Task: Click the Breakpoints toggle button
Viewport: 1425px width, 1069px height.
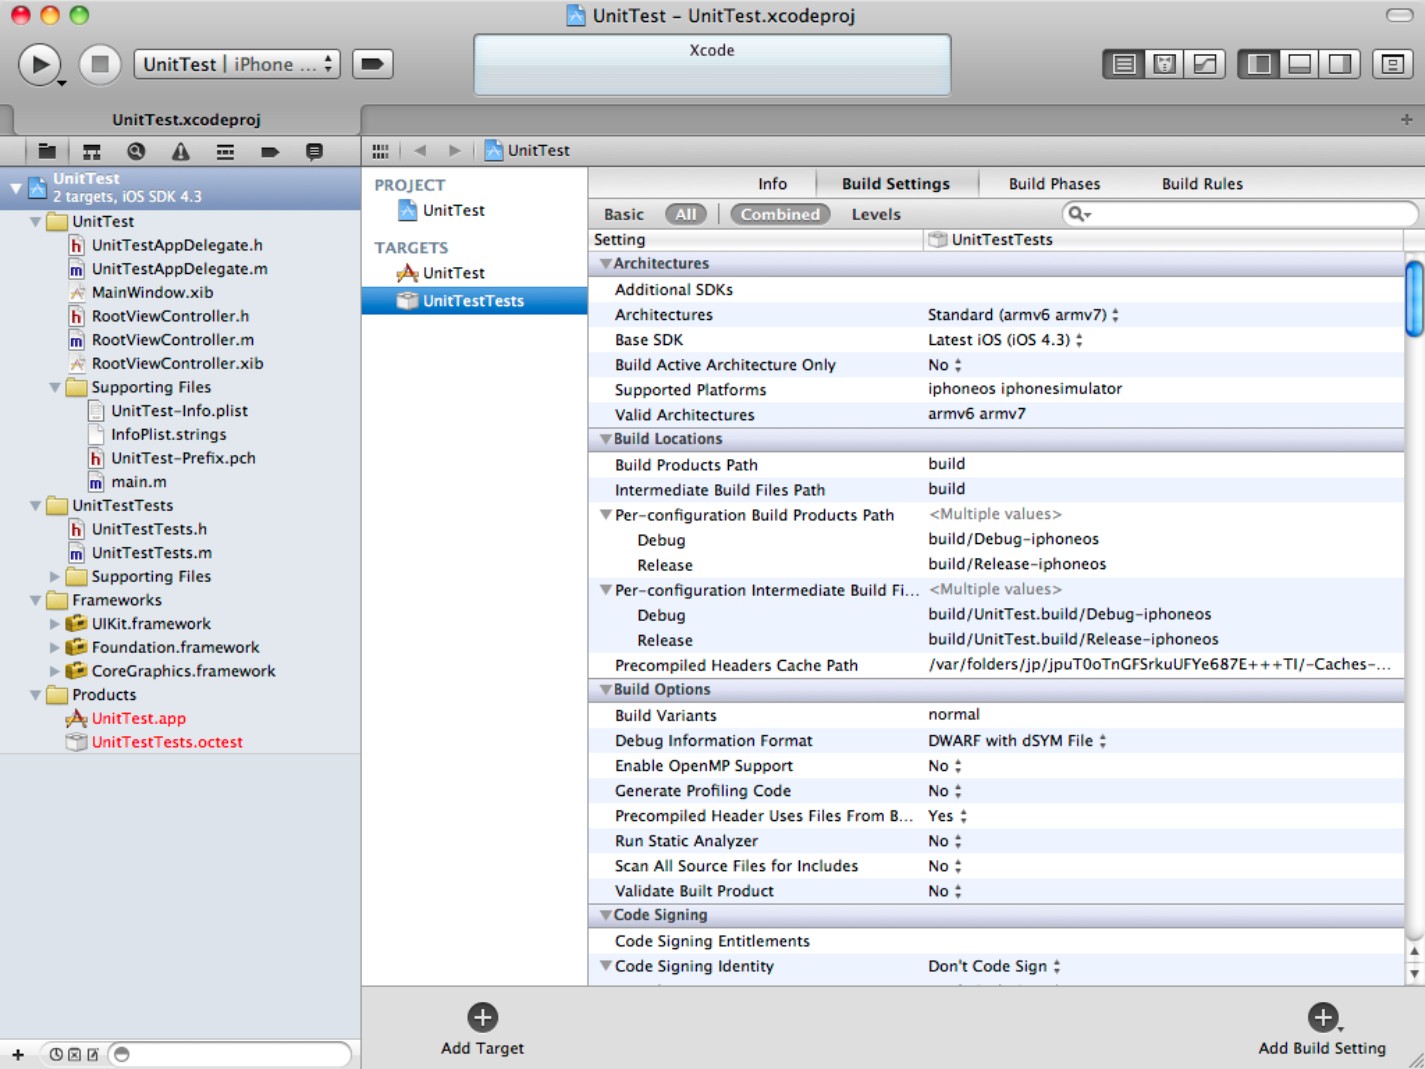Action: (372, 64)
